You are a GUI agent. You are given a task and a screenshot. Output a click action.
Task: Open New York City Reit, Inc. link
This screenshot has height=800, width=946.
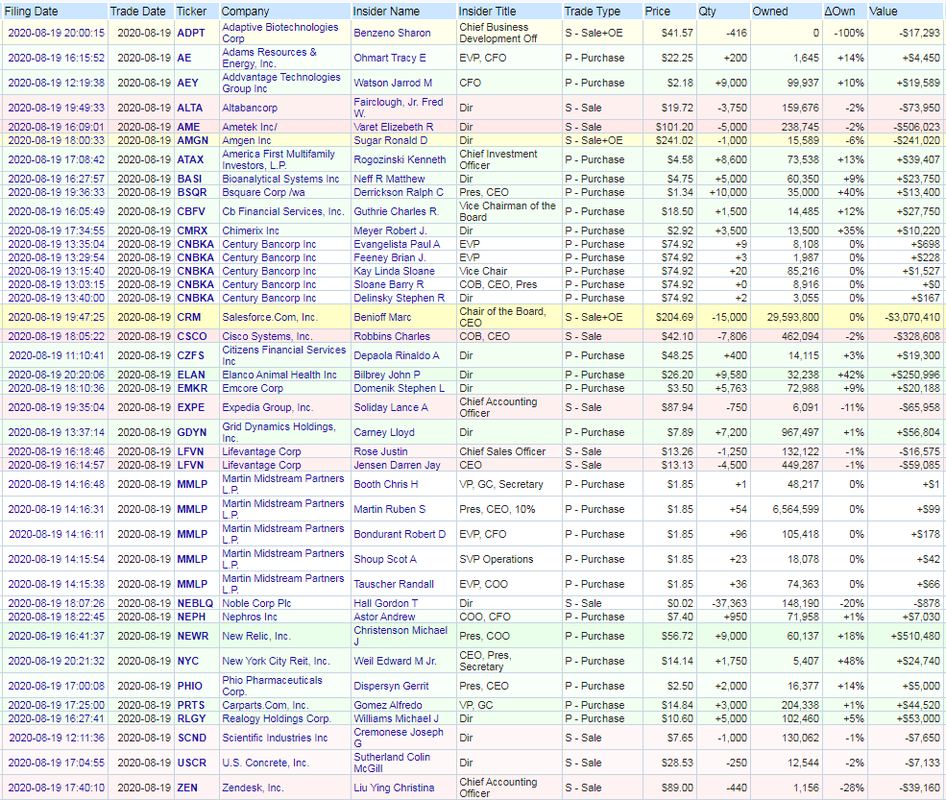[x=276, y=661]
